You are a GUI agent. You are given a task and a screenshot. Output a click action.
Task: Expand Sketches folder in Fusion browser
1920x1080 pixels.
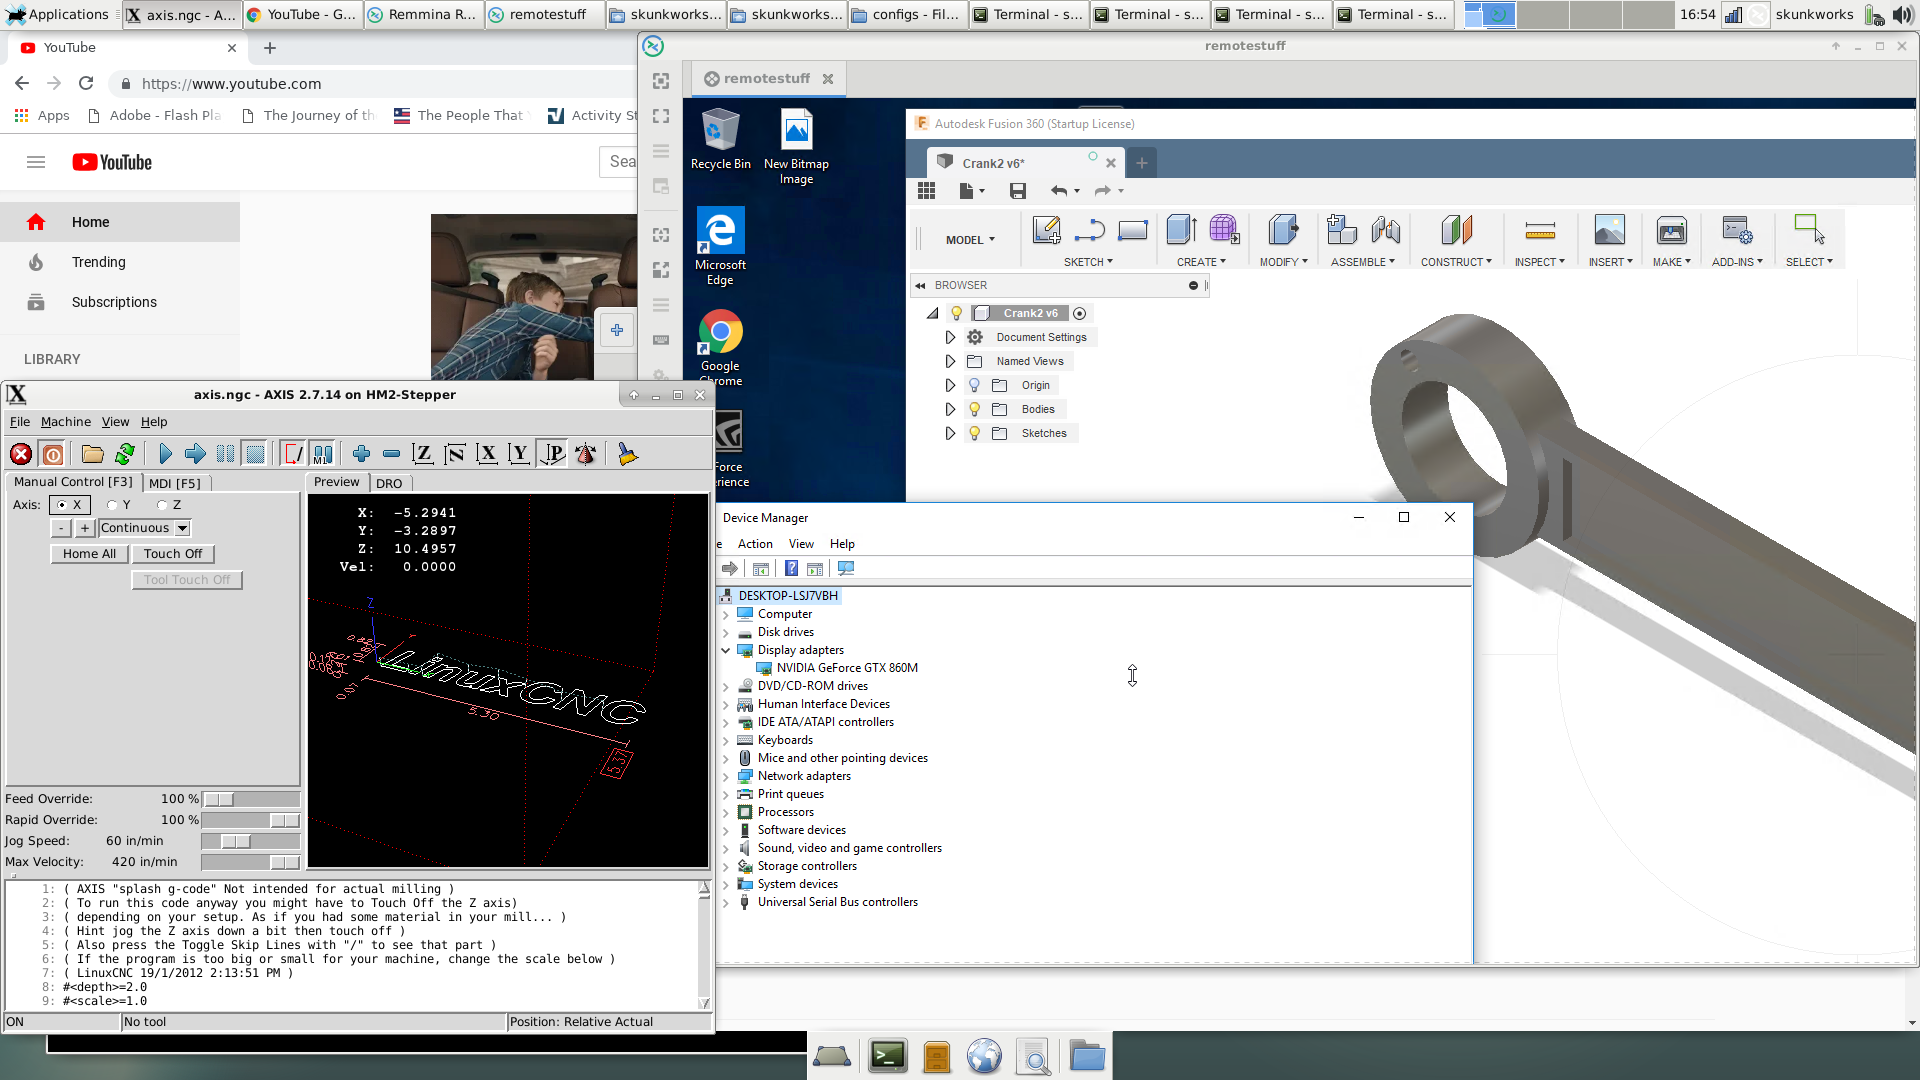coord(950,433)
